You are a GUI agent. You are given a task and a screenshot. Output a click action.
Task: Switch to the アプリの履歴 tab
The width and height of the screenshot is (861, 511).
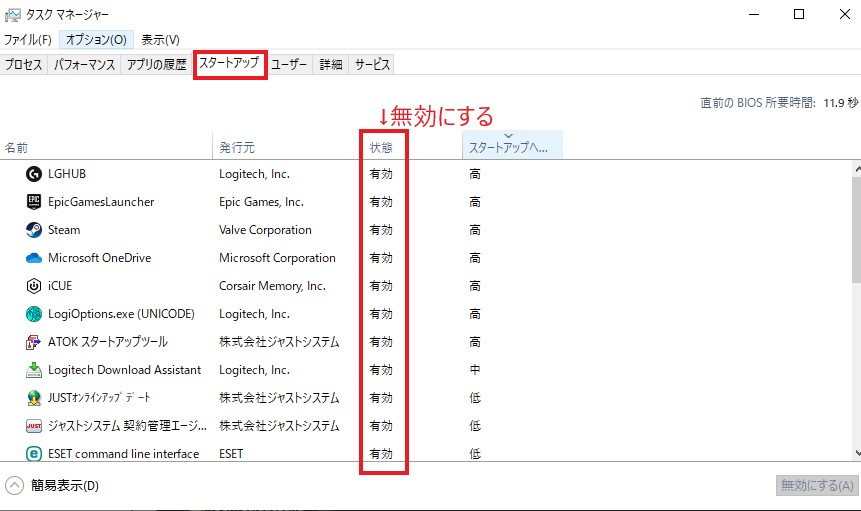point(156,65)
